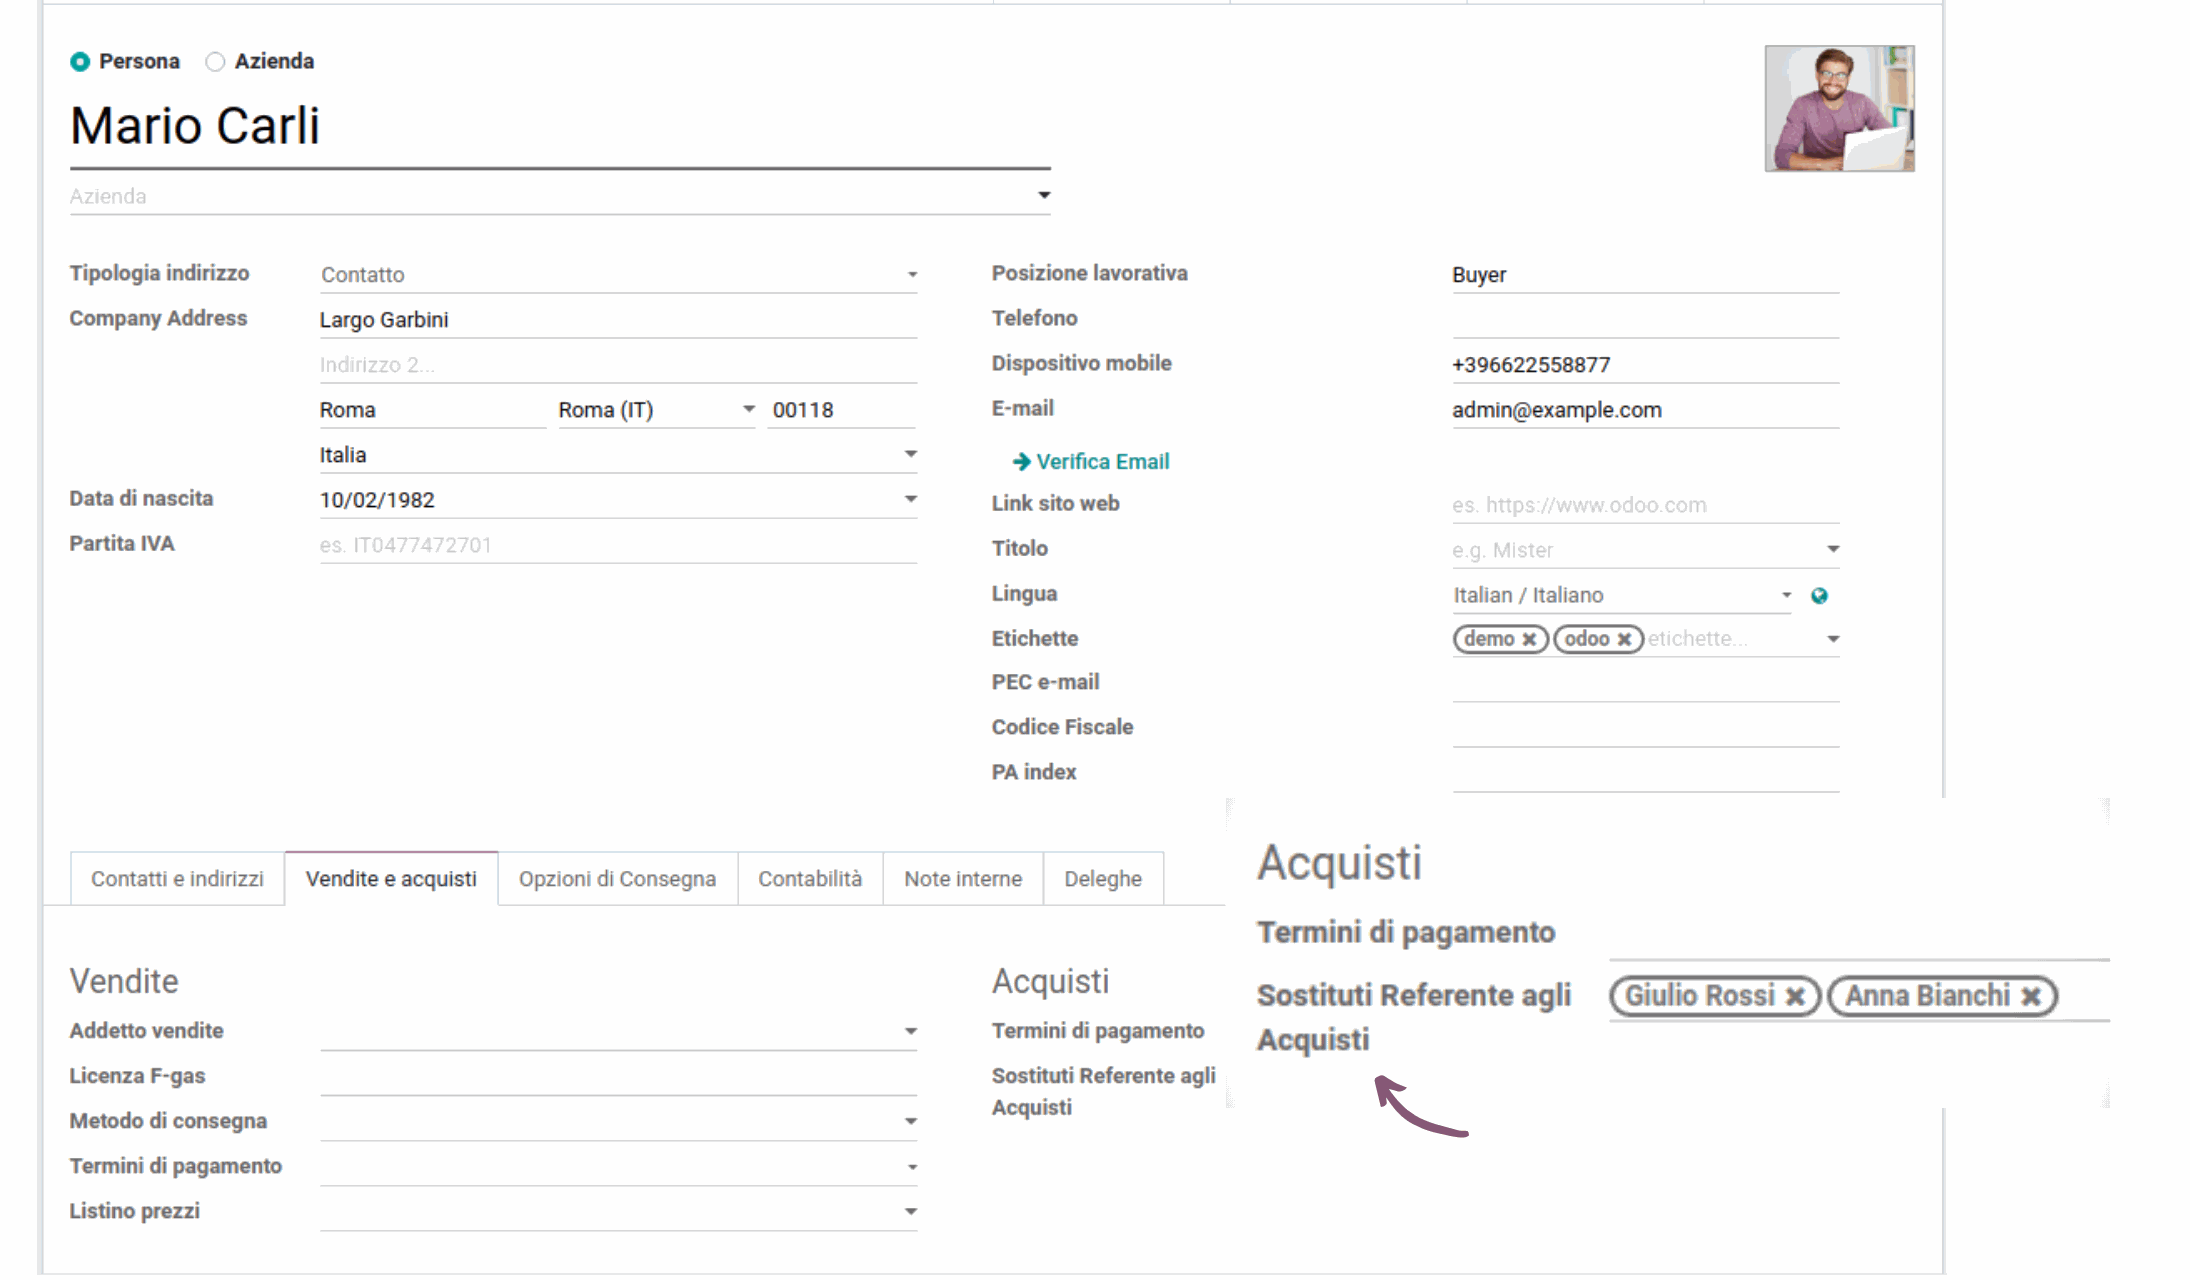Click Mario Carli's profile photo
The image size is (2190, 1280).
(x=1838, y=108)
